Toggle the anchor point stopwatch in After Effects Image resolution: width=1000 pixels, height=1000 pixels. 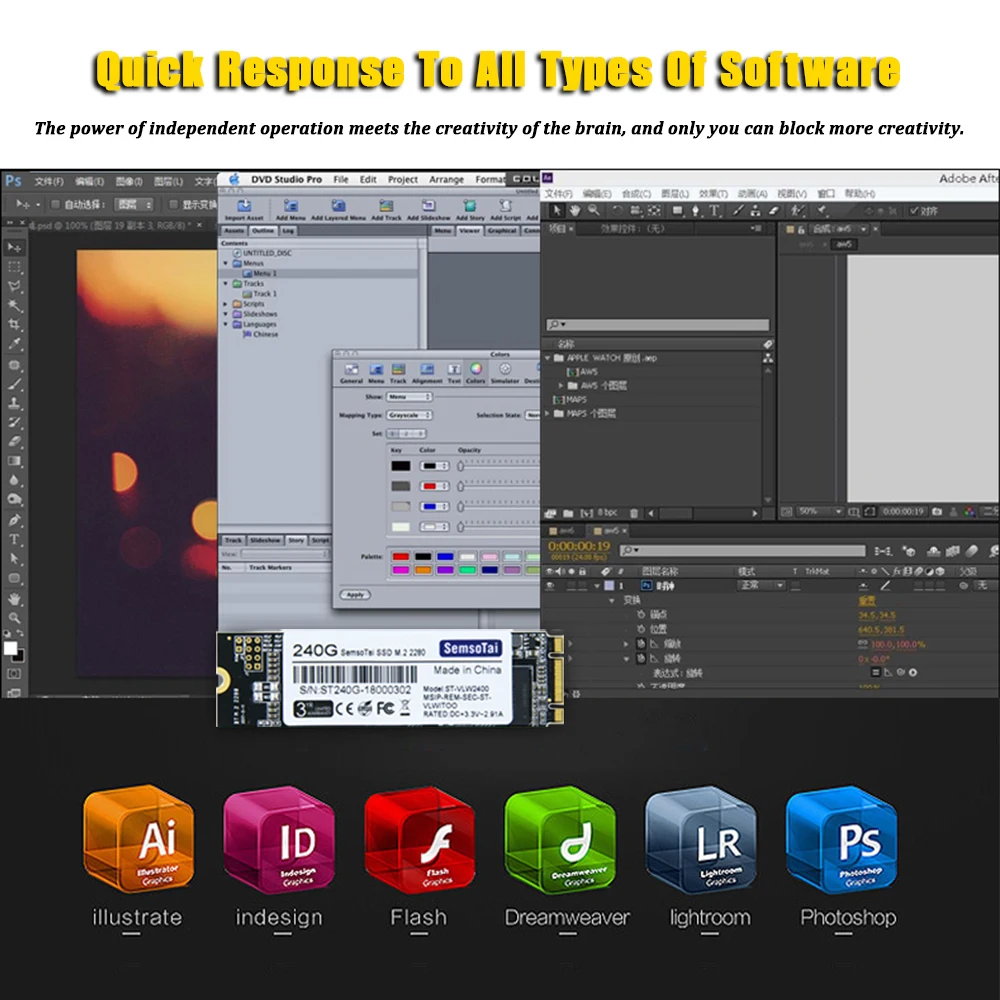coord(641,614)
